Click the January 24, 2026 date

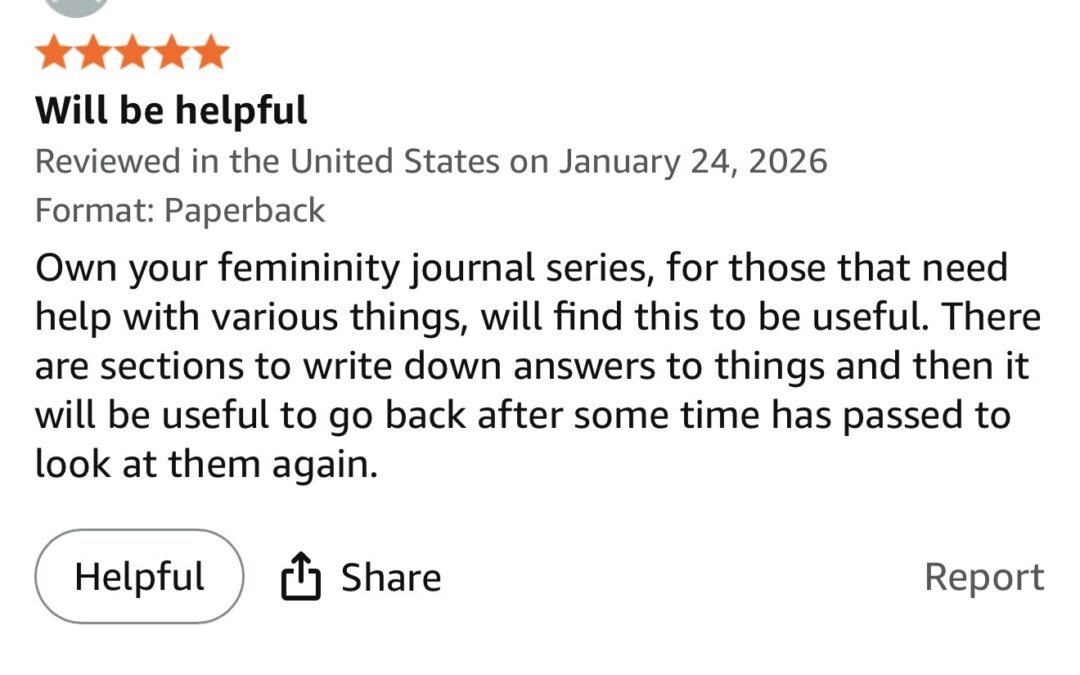click(x=693, y=161)
